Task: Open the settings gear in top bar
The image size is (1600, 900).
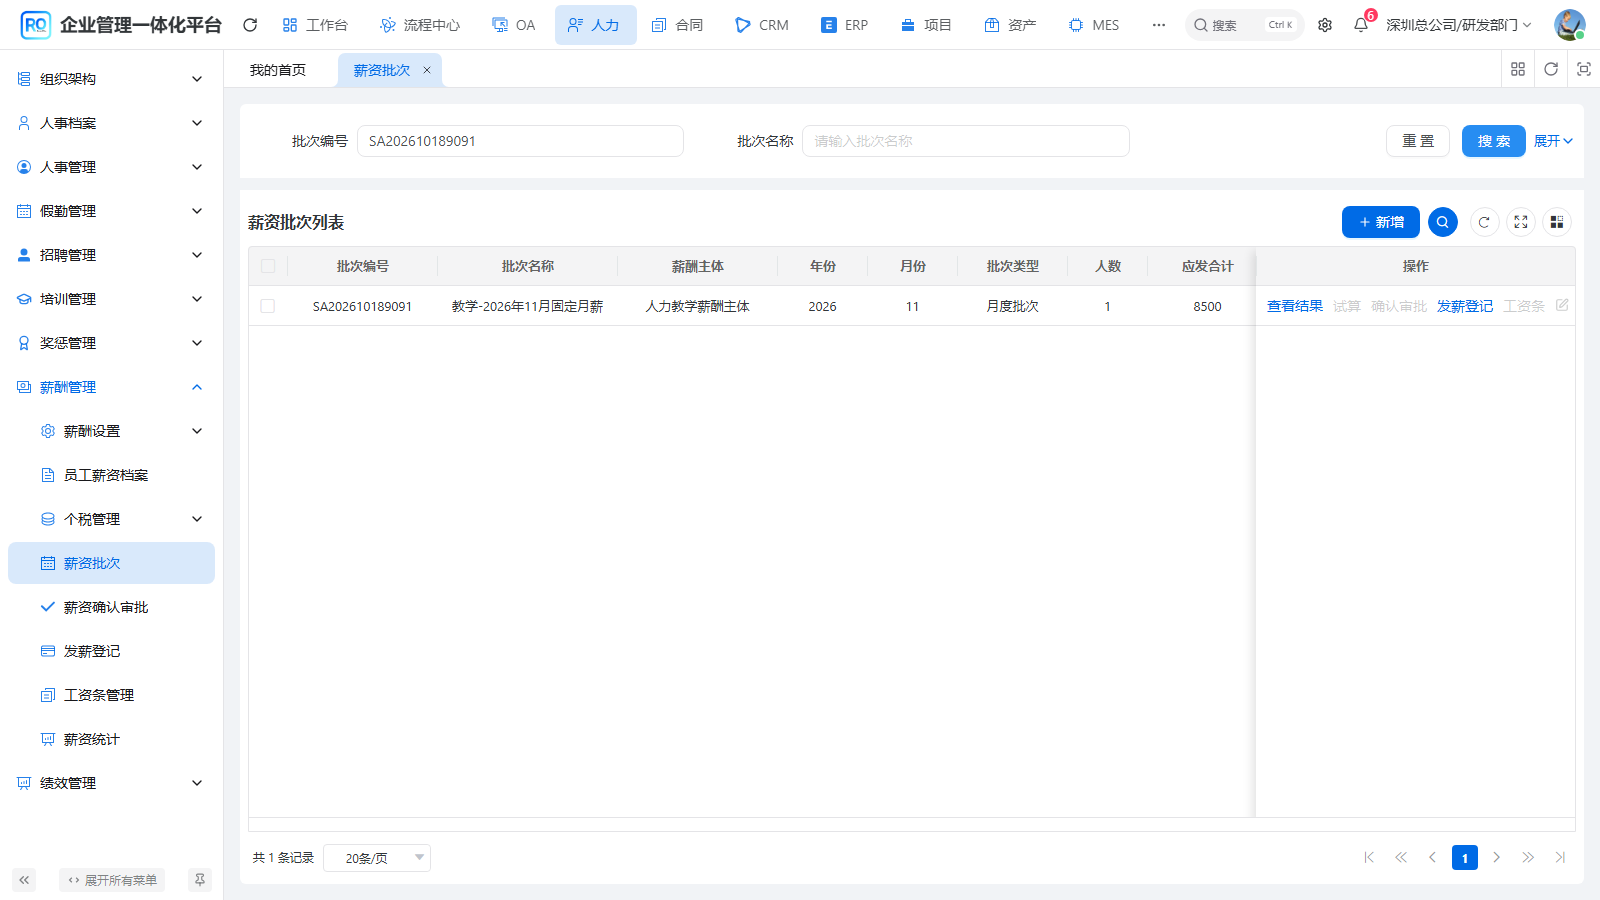Action: click(x=1325, y=25)
